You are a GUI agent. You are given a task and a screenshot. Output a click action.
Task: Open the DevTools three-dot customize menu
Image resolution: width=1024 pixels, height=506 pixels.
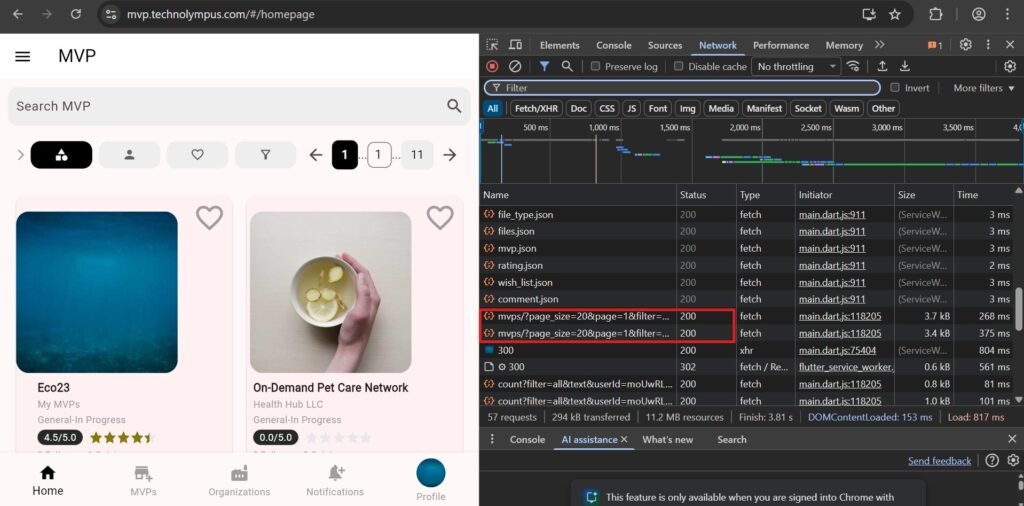(x=988, y=44)
